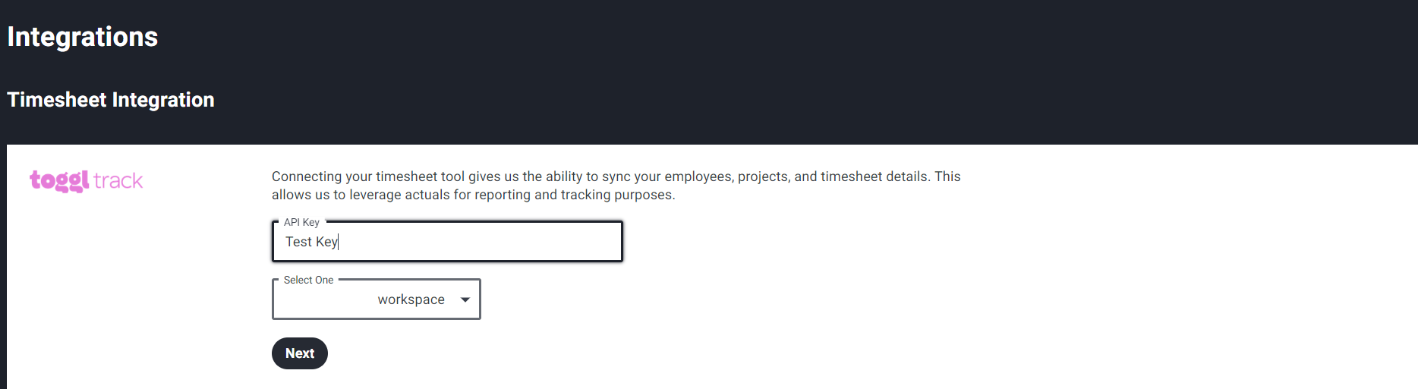The image size is (1418, 389).
Task: Click the 'Select One' field label
Action: coord(308,281)
